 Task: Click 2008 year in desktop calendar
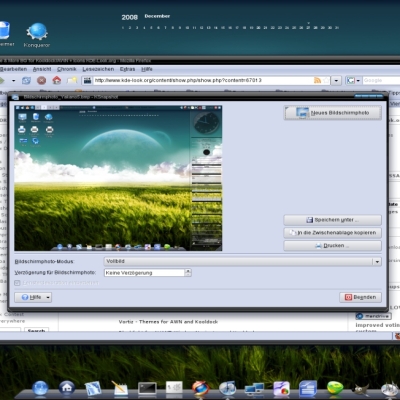coord(130,17)
